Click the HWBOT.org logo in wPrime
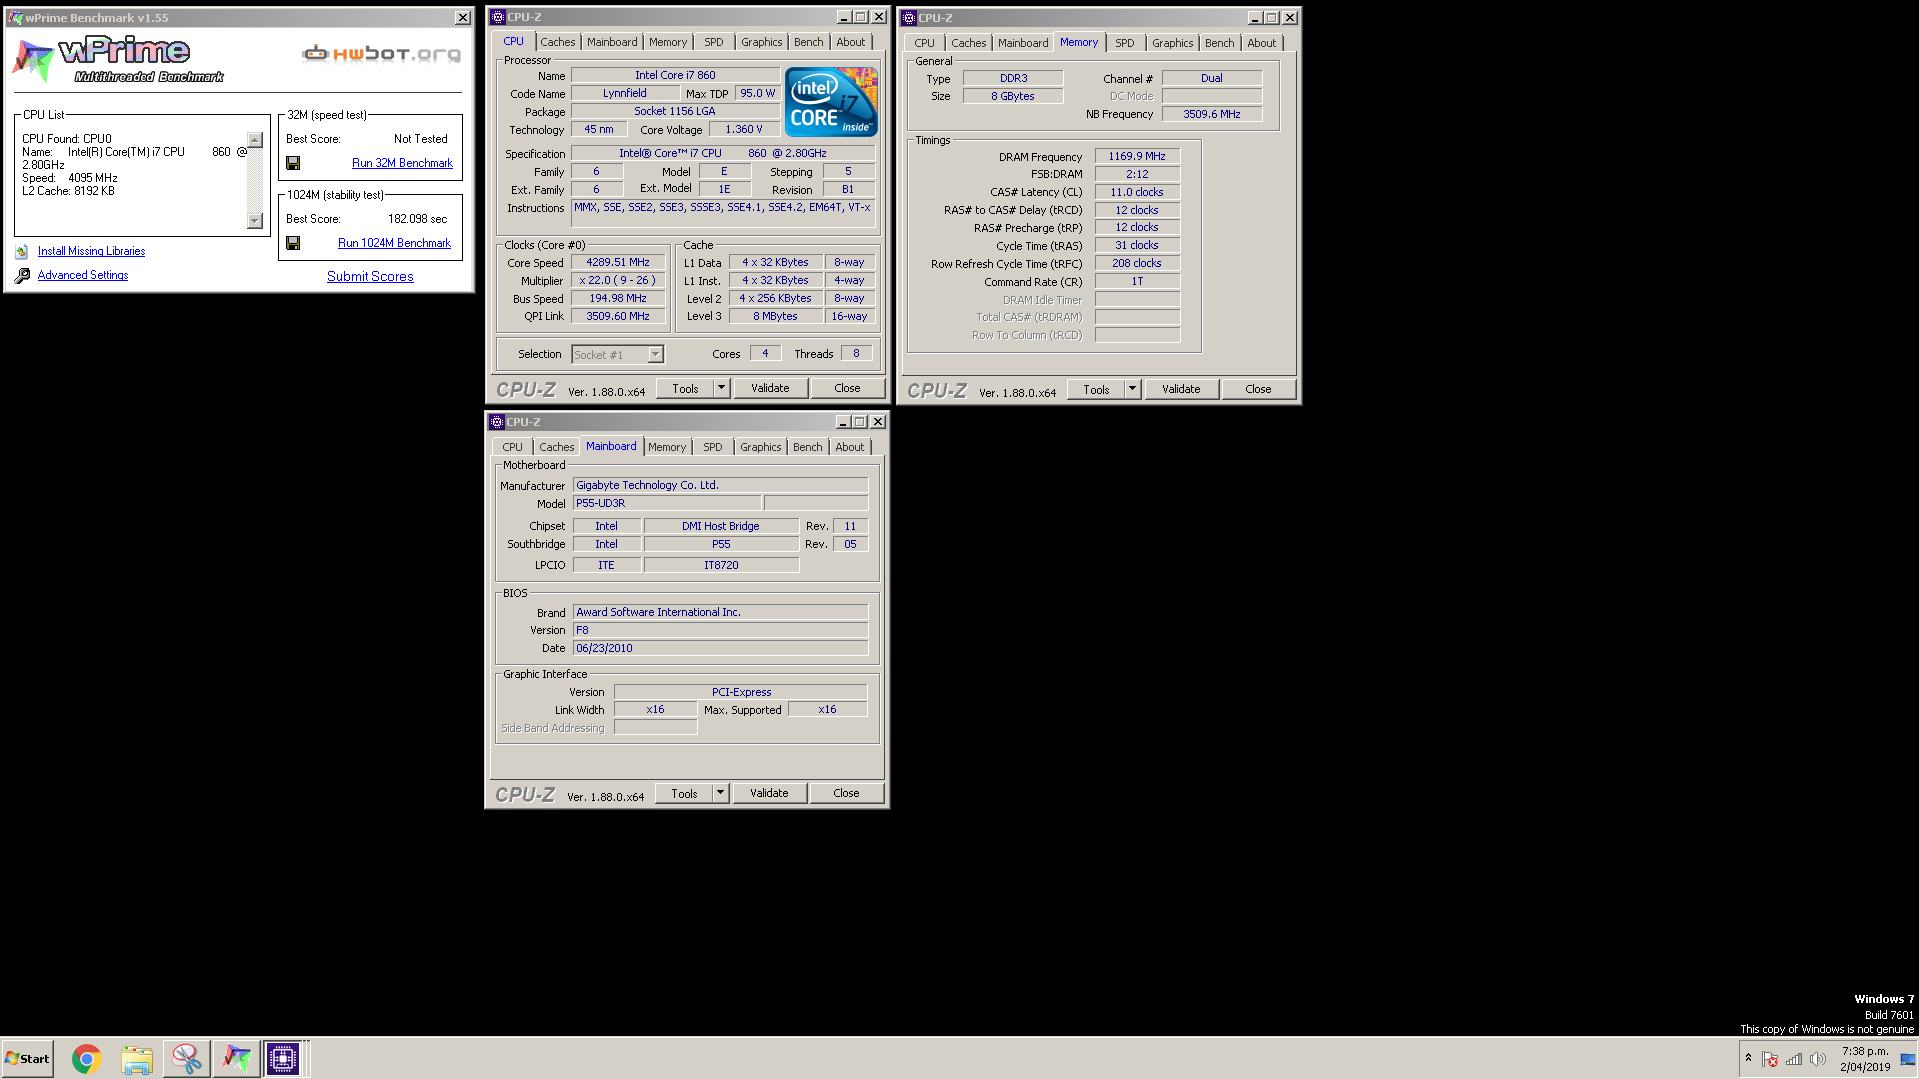1919x1079 pixels. click(382, 53)
